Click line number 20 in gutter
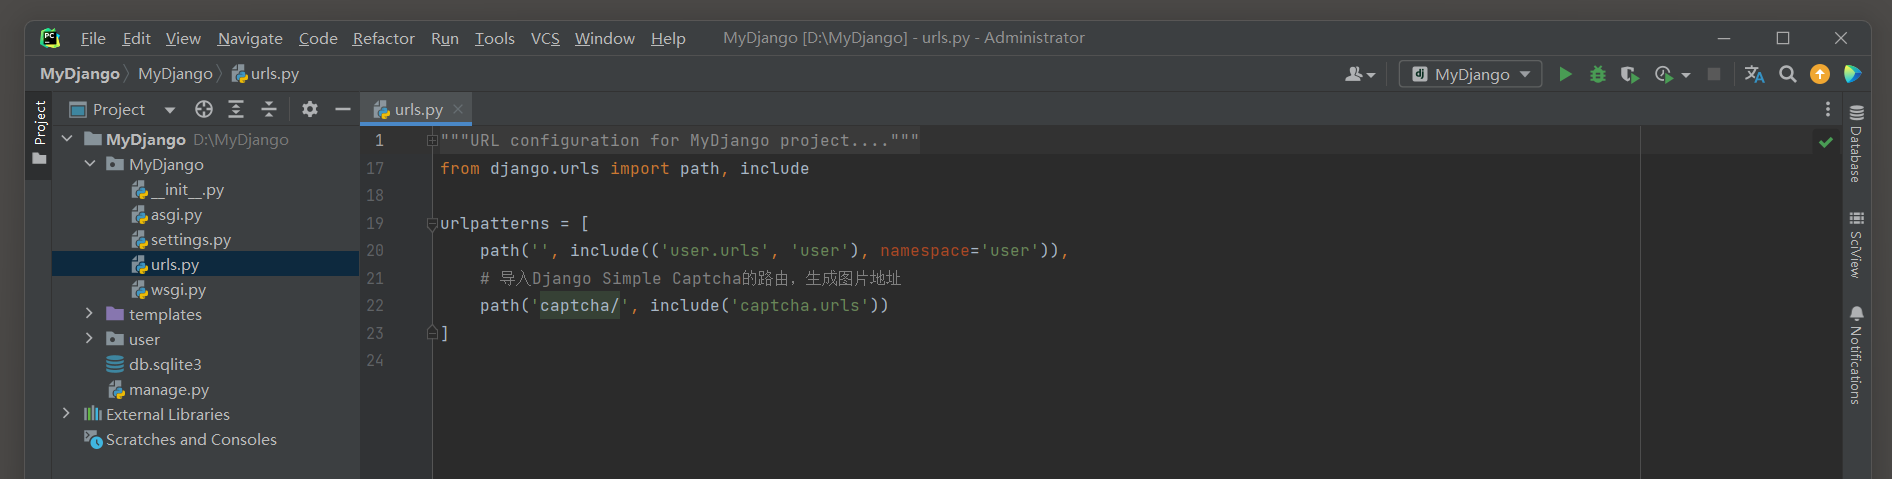The width and height of the screenshot is (1892, 479). click(x=375, y=251)
